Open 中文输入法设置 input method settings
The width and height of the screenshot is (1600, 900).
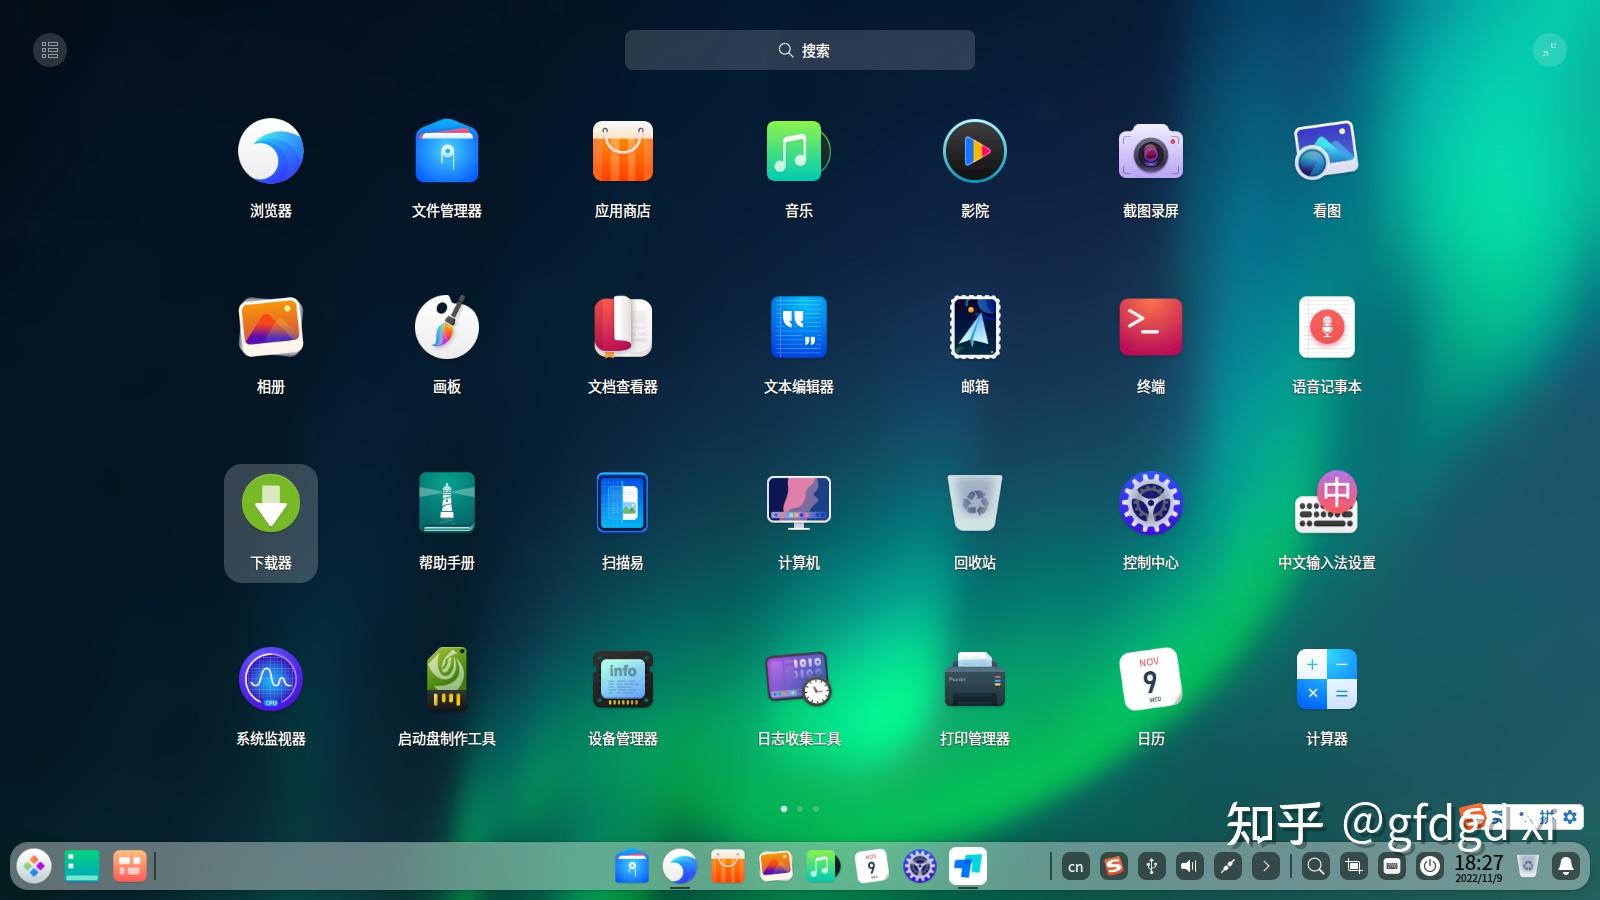coord(1326,503)
